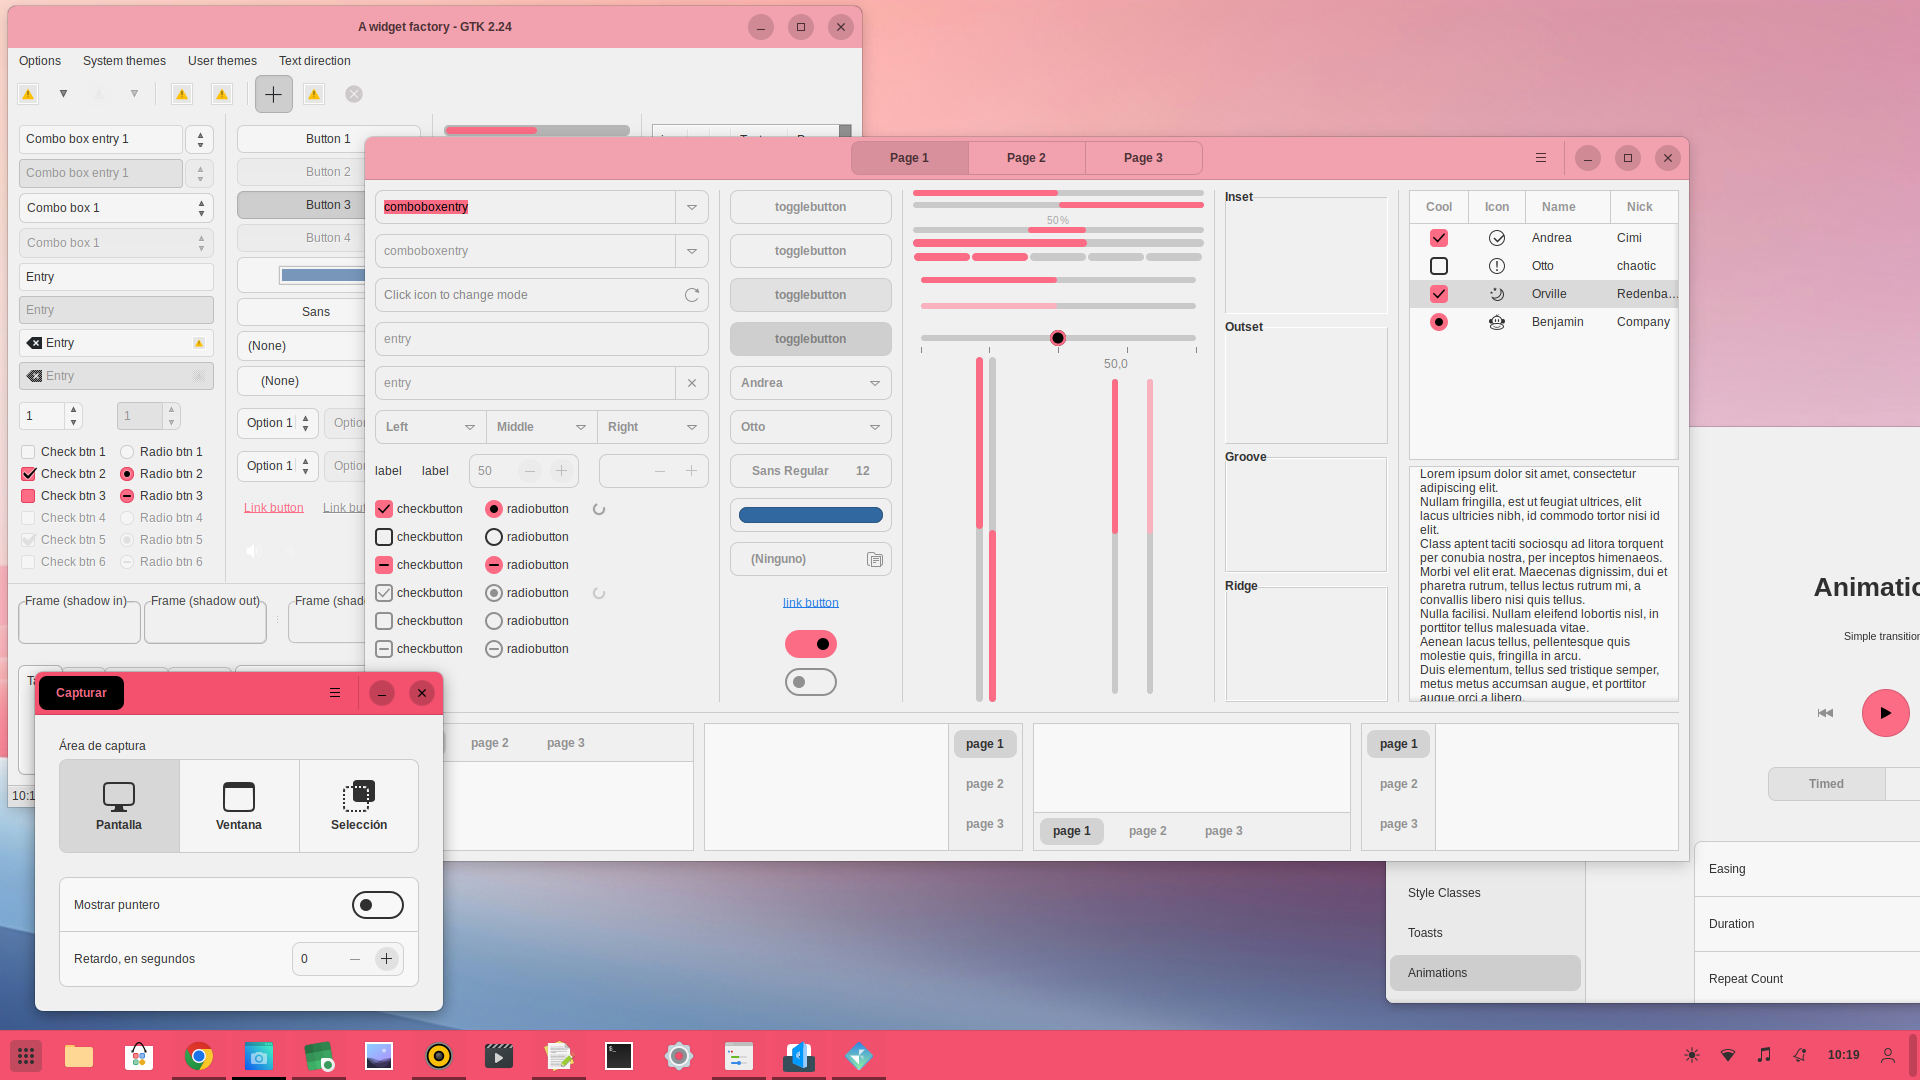Open the Andrea combo box
1920x1080 pixels.
pyautogui.click(x=811, y=383)
